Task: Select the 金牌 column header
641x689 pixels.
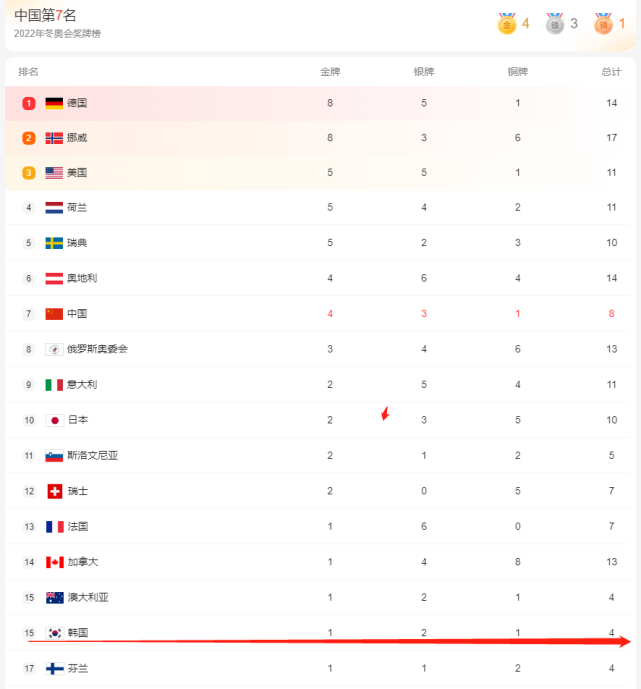Action: click(x=330, y=72)
